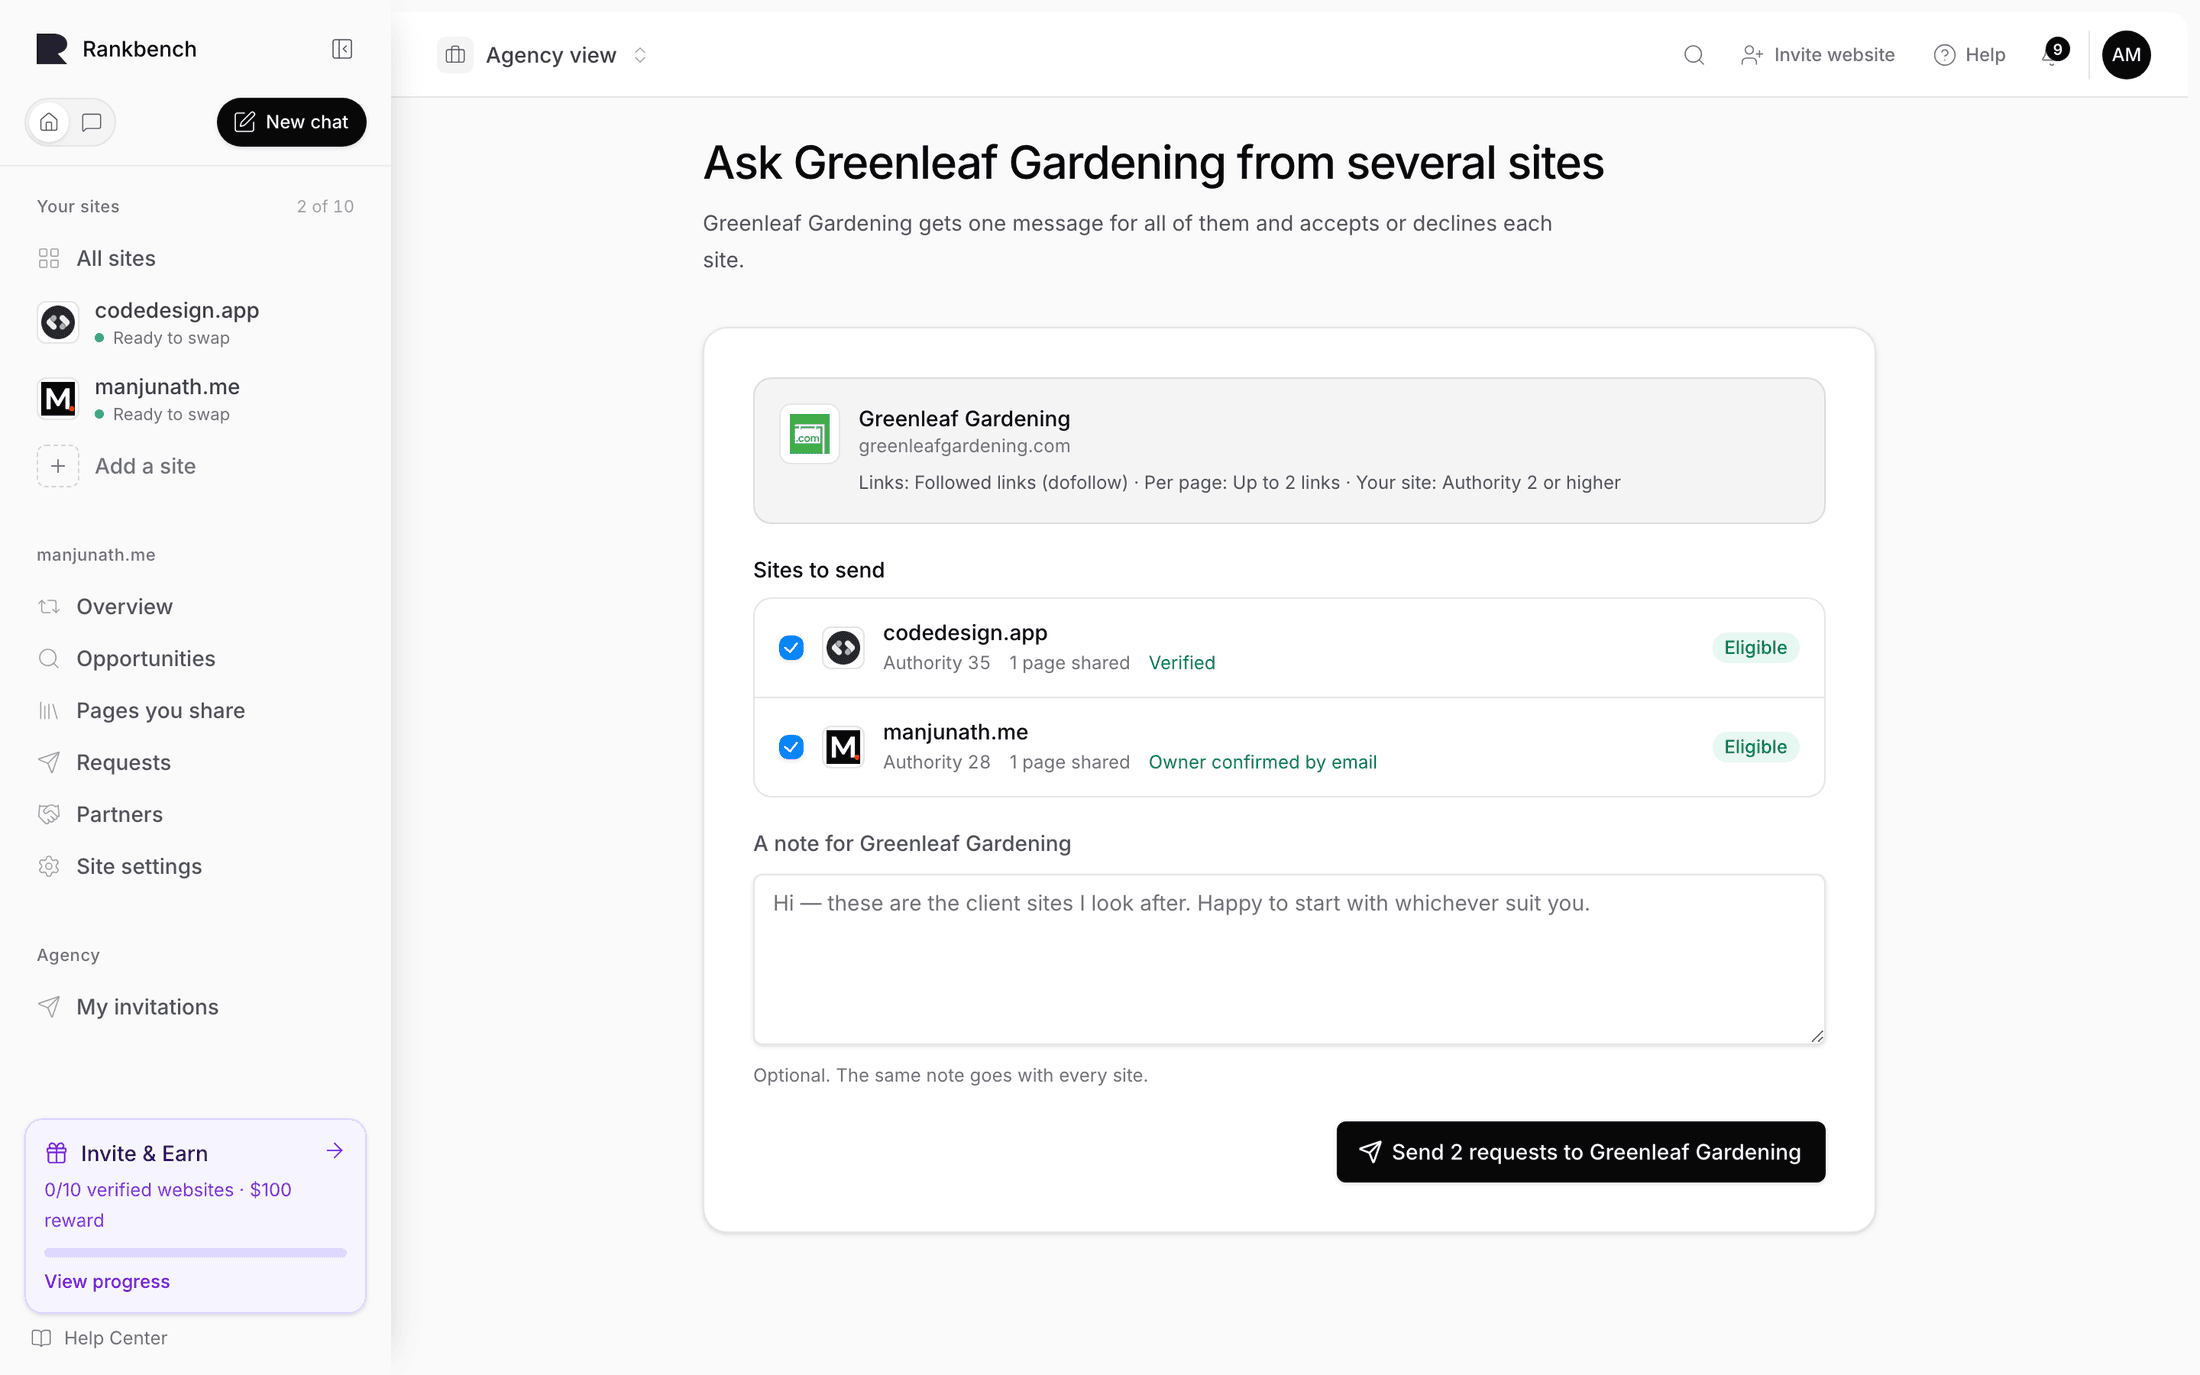Open the AM account avatar menu
This screenshot has height=1375, width=2200.
2126,55
